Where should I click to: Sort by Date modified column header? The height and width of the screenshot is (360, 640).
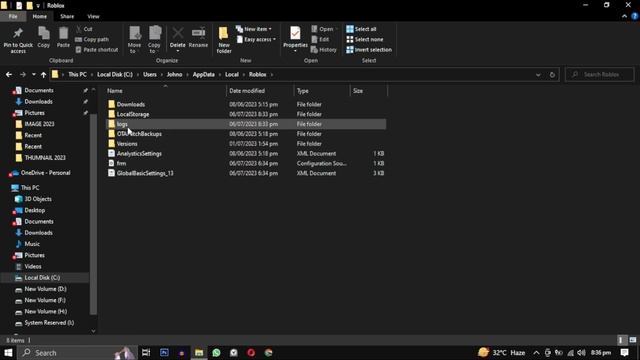coord(247,91)
